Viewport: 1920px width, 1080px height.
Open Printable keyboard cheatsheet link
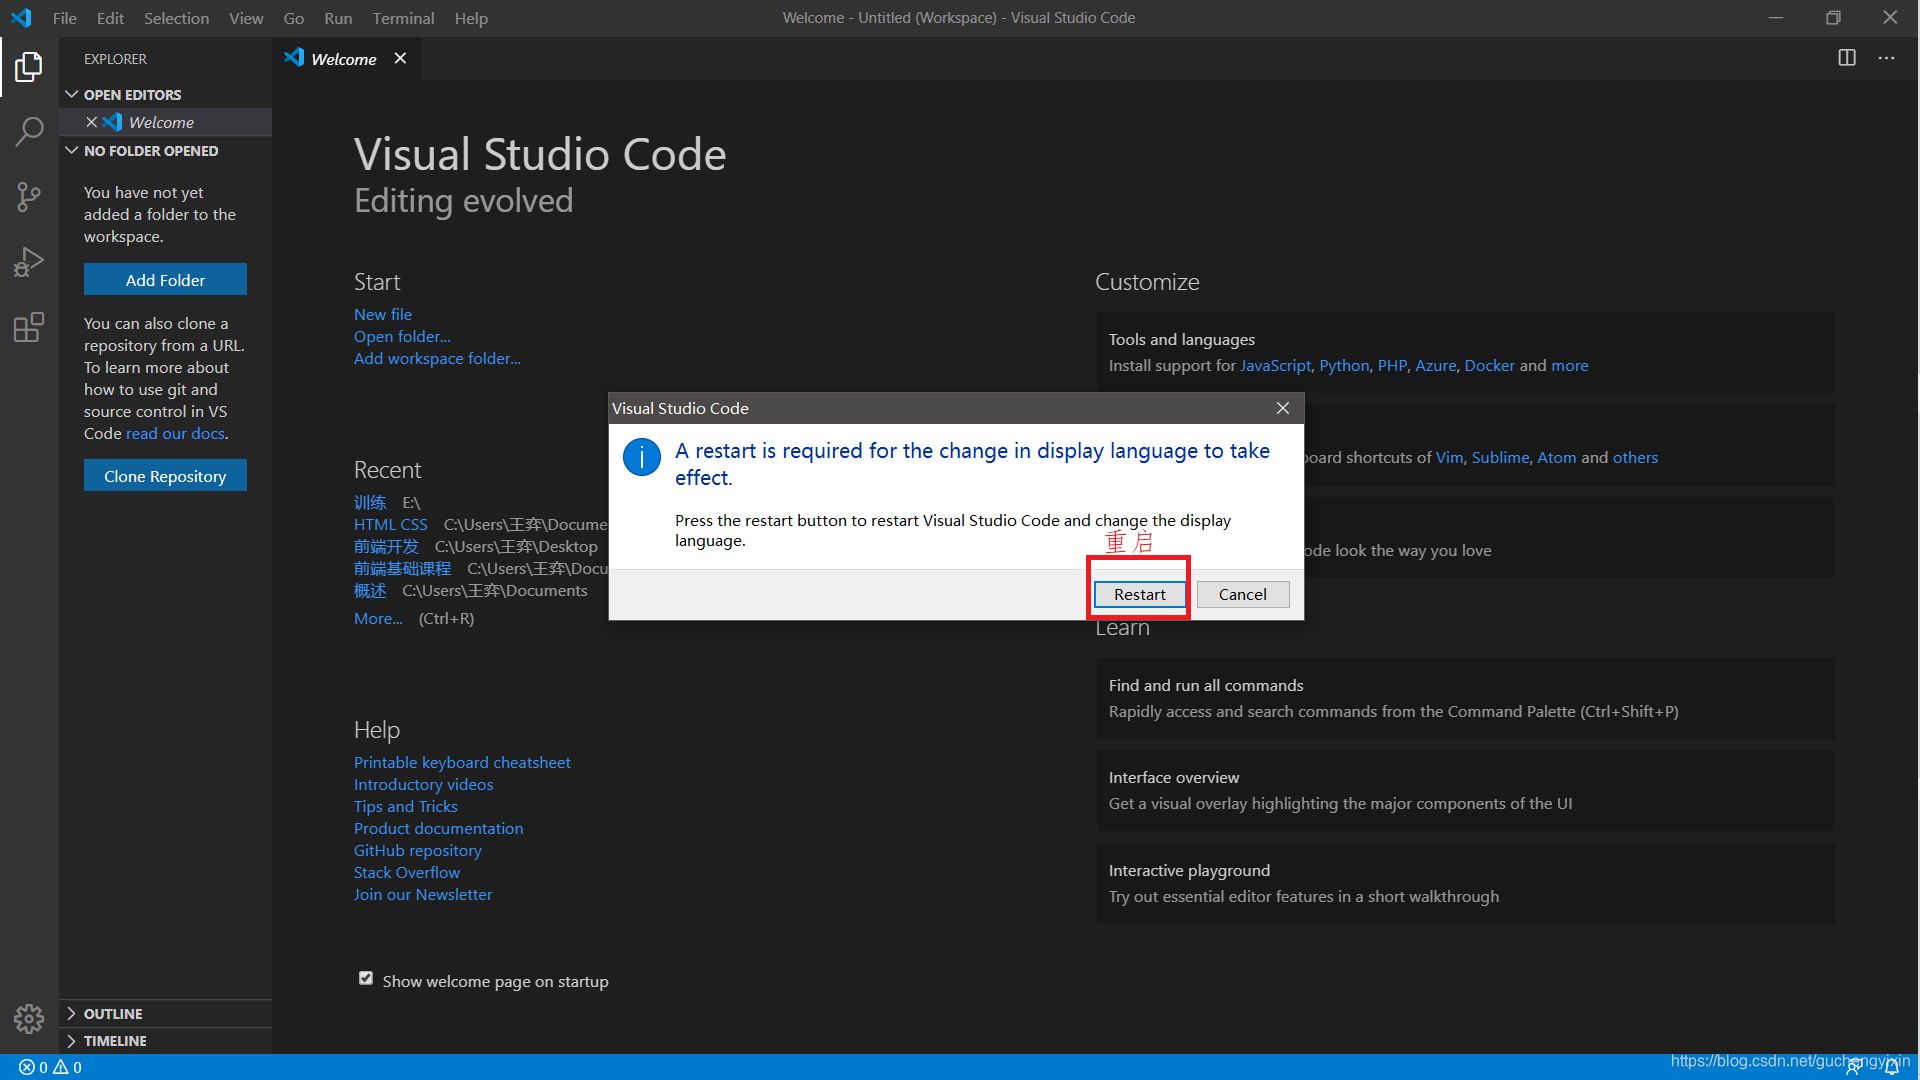click(462, 762)
